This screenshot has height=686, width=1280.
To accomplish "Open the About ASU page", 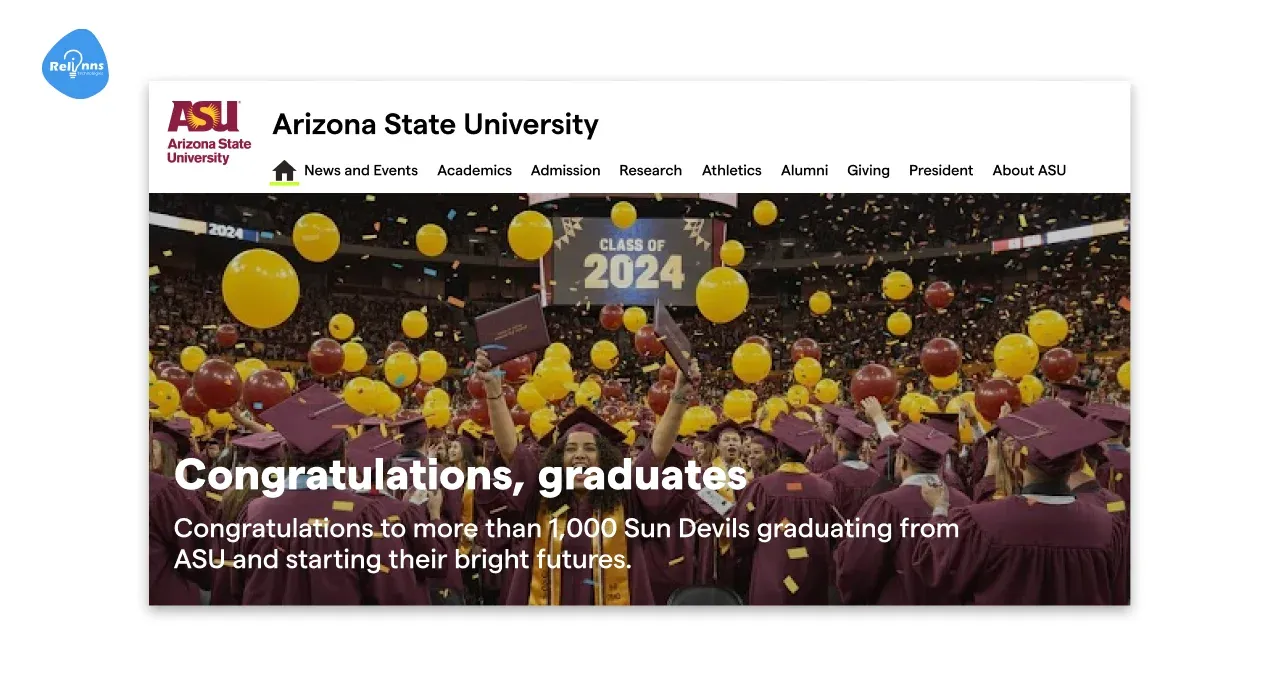I will tap(1028, 170).
